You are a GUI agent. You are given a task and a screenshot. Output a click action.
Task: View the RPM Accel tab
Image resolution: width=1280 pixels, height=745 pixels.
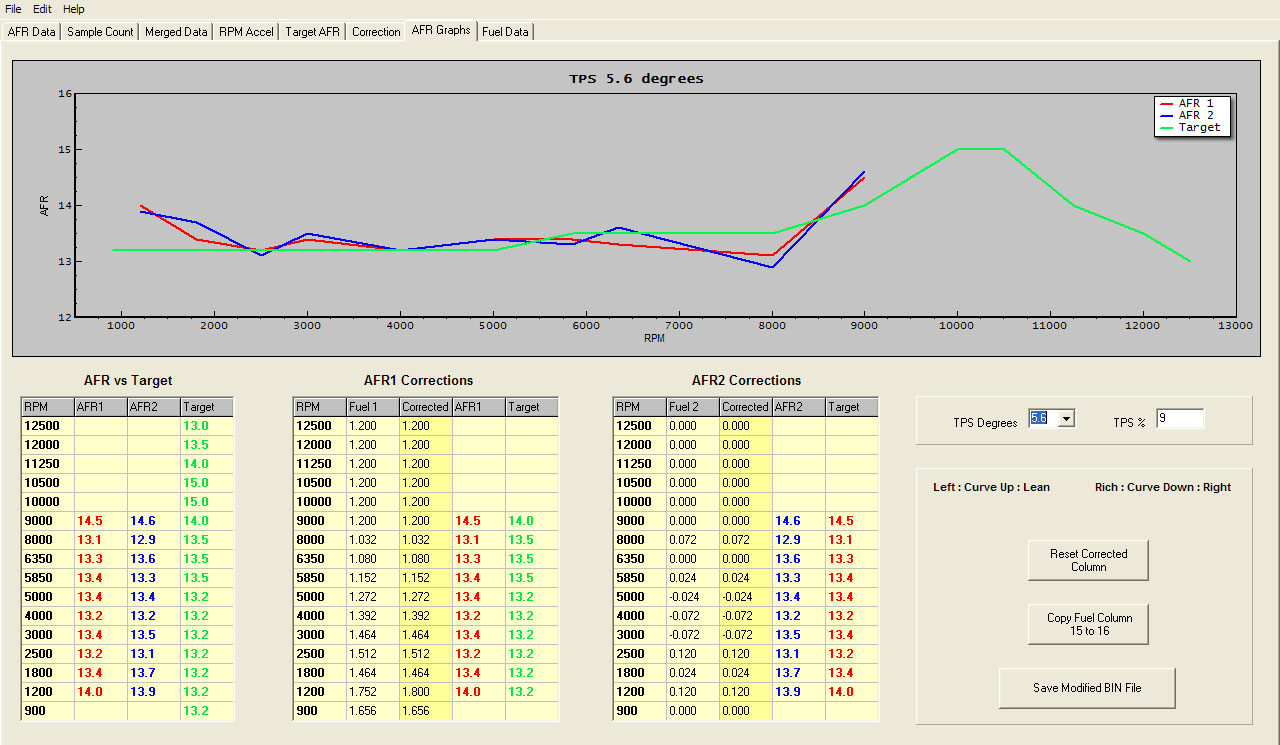tap(246, 31)
